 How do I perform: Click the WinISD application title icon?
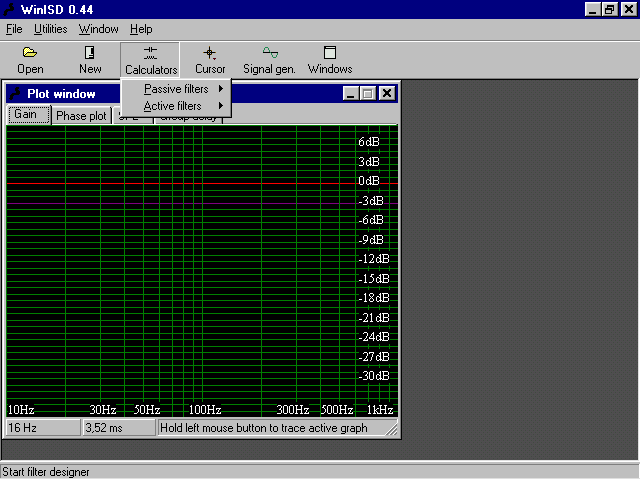(x=9, y=9)
